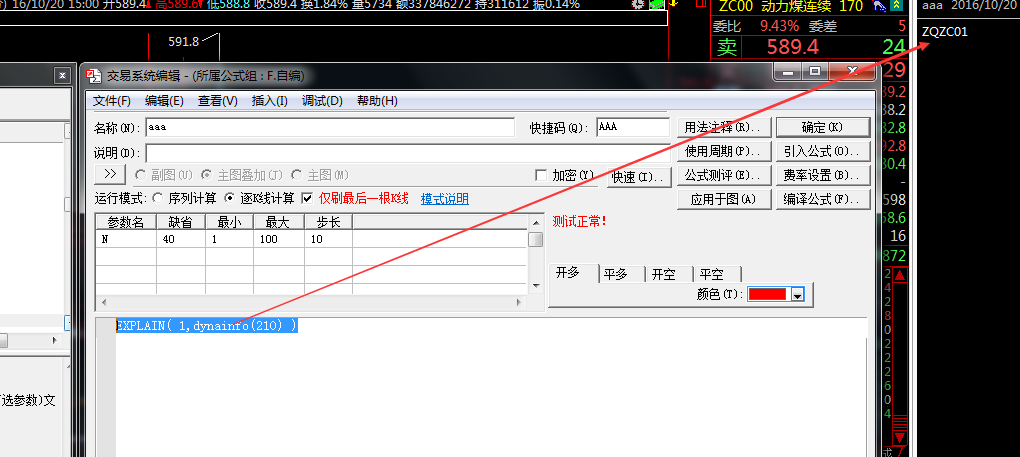
Task: Click maximum value cell 100
Action: tap(279, 239)
